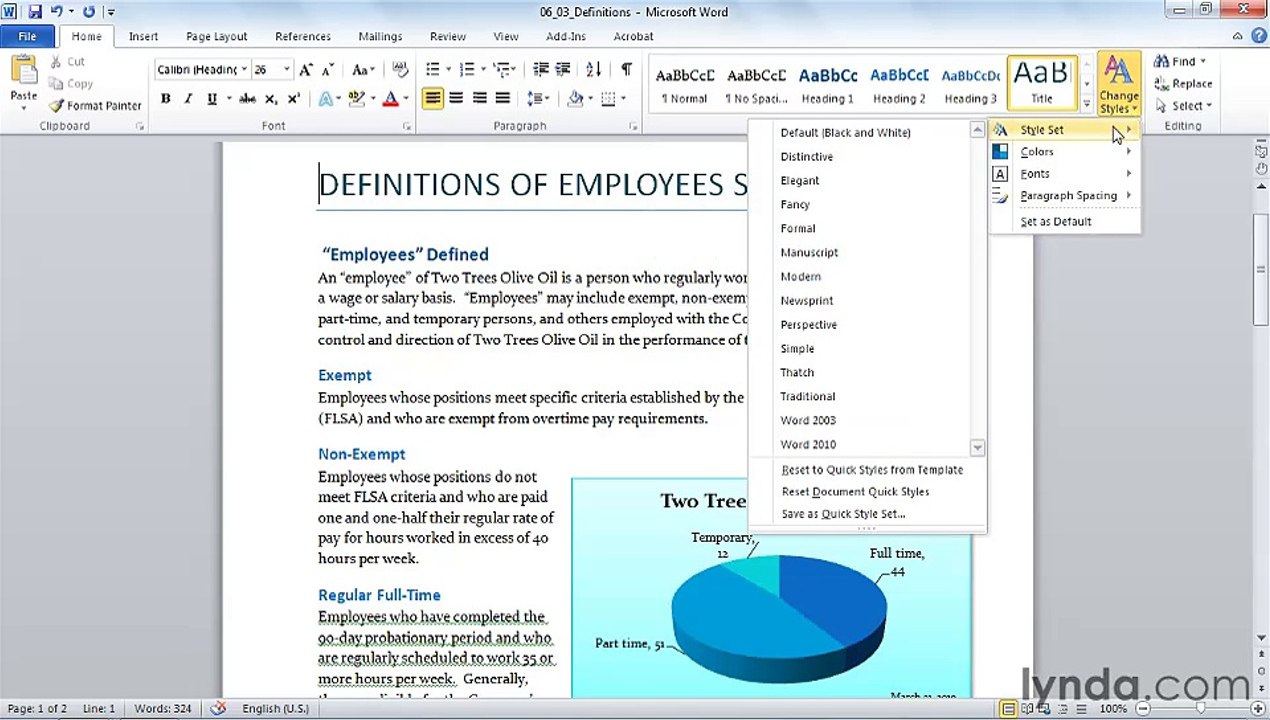The image size is (1270, 720).
Task: Expand the Styles gallery More arrow
Action: point(1086,104)
